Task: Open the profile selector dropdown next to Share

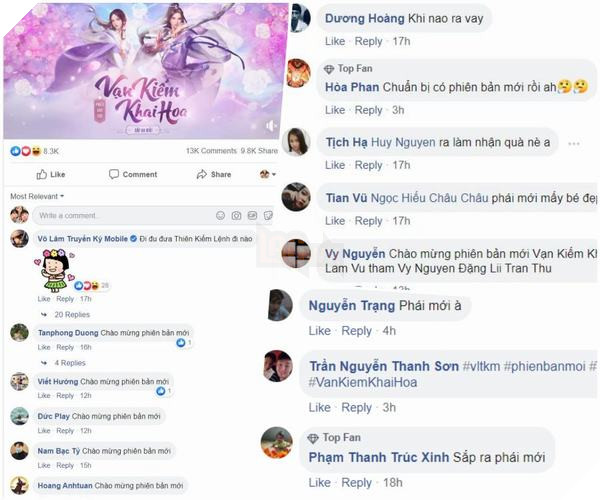Action: tap(267, 174)
